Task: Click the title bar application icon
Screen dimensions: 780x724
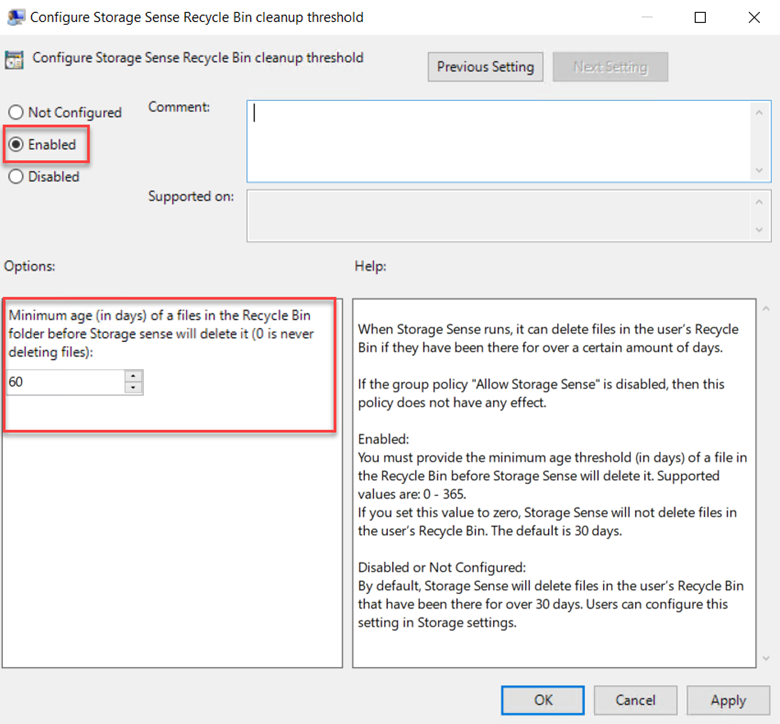Action: (x=15, y=17)
